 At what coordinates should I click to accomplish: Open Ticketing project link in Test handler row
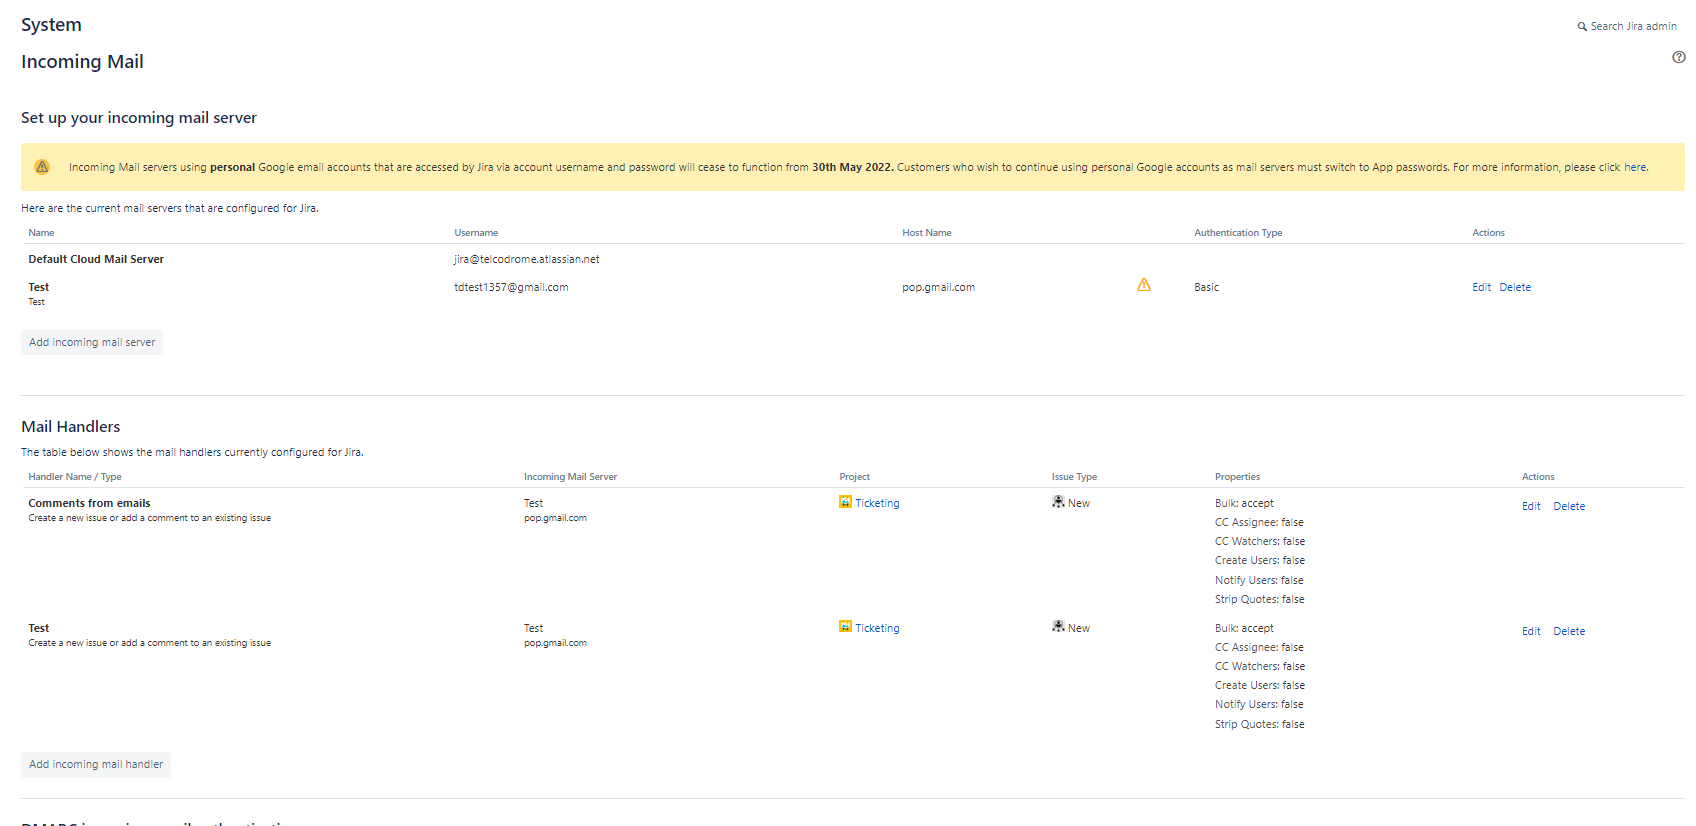point(877,628)
